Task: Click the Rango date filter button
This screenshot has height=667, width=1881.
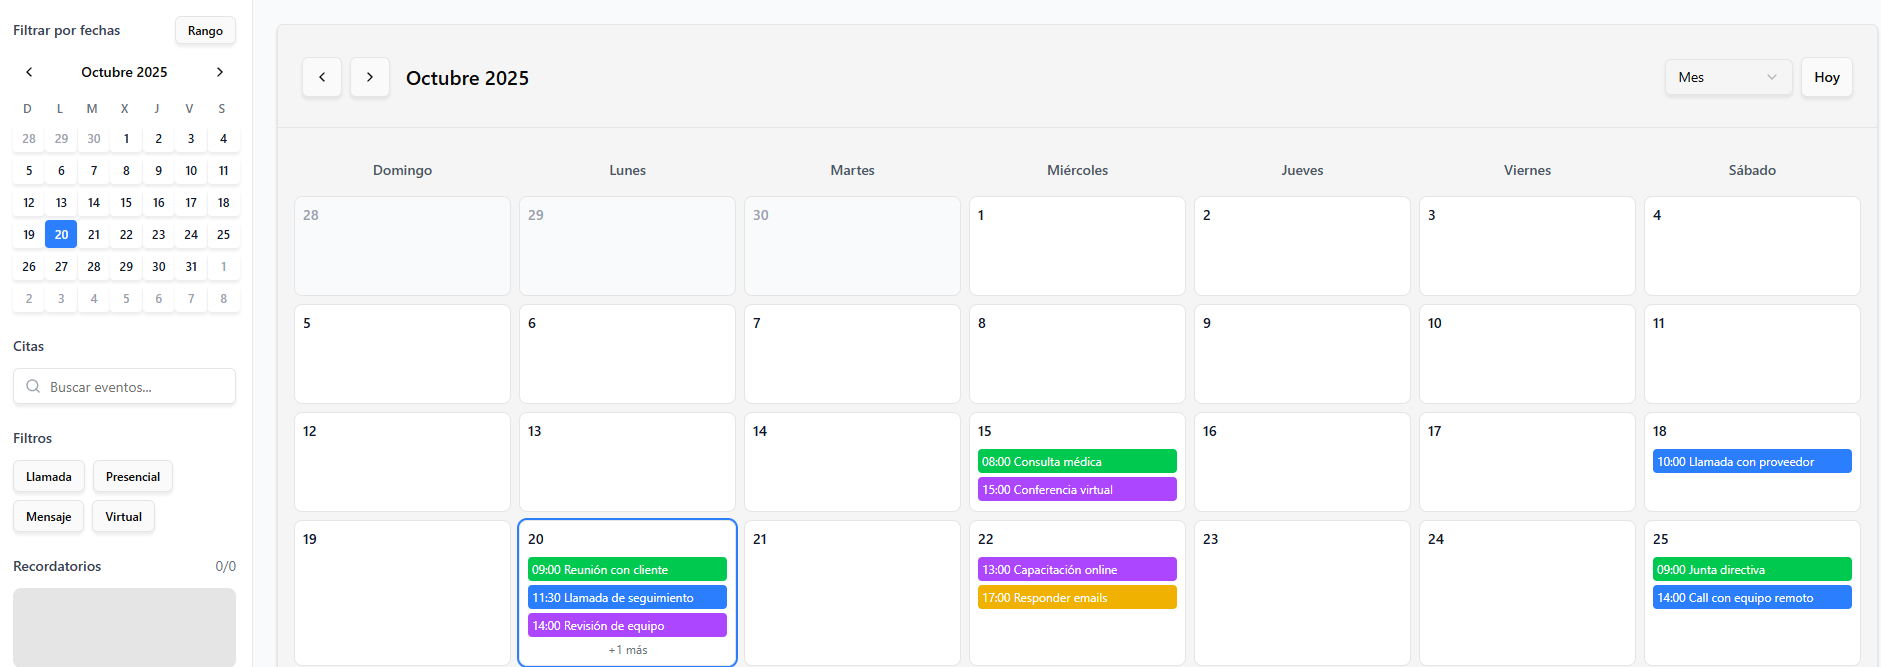Action: tap(205, 31)
